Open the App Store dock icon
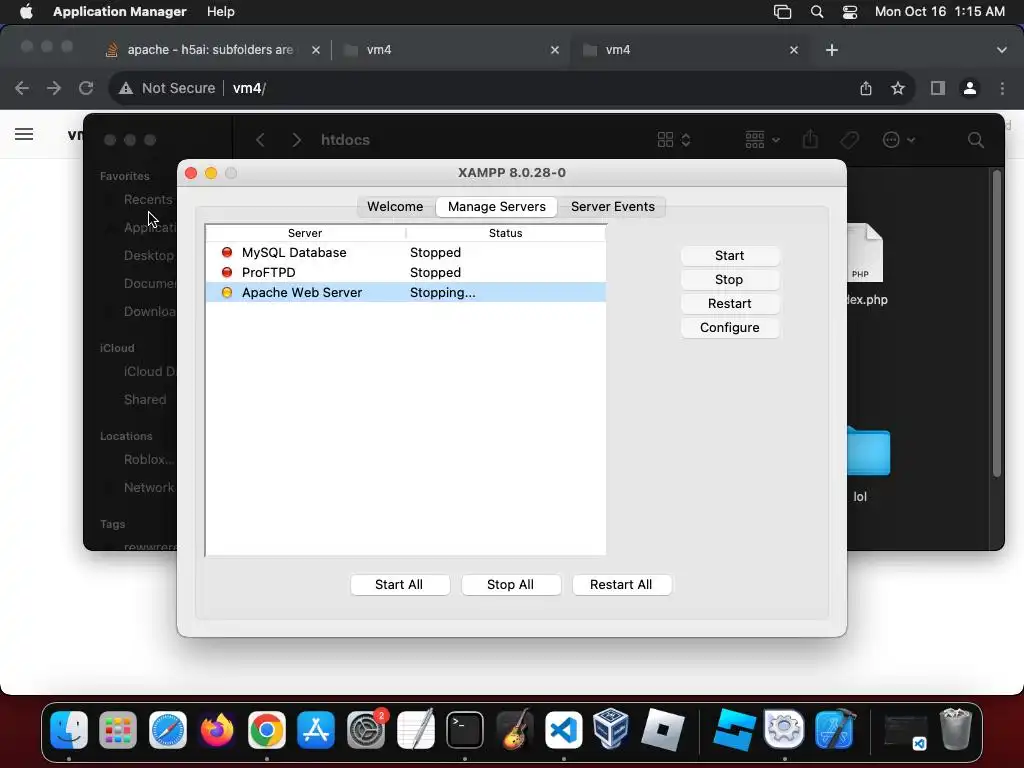This screenshot has height=768, width=1024. (316, 729)
